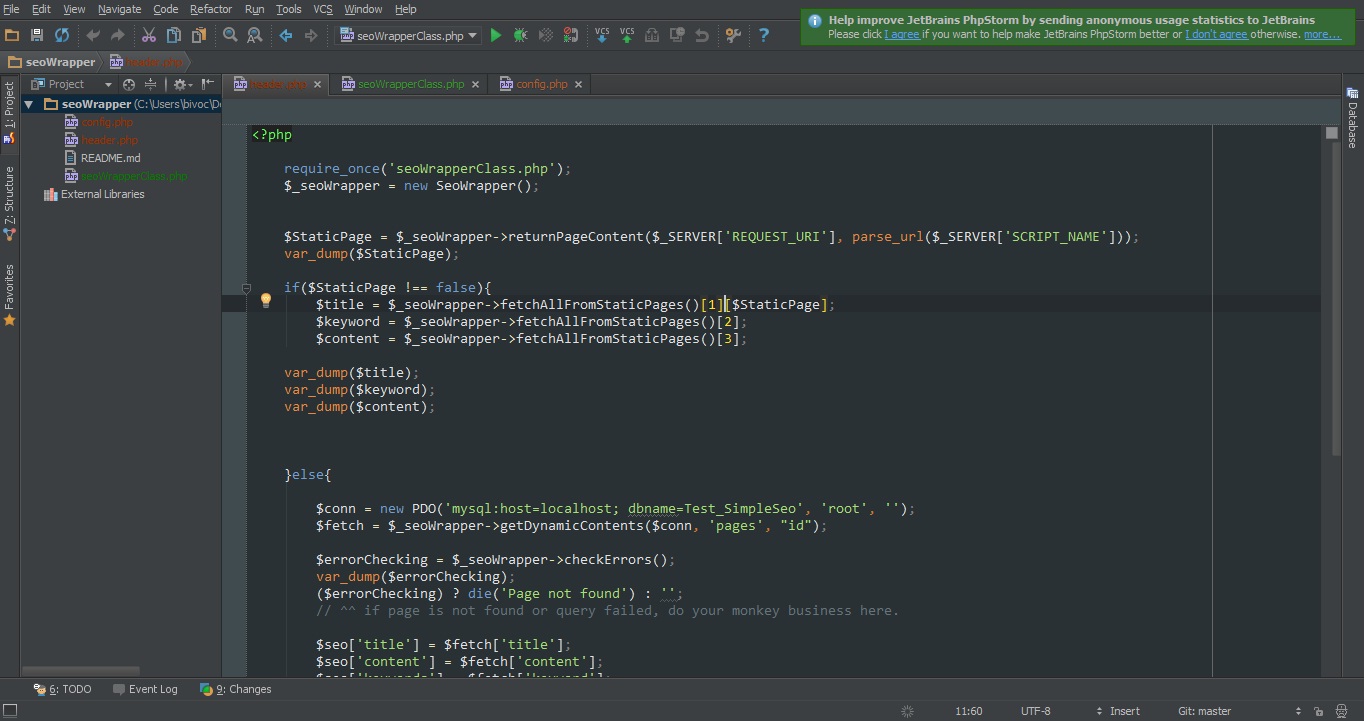Open the VCS menu
The height and width of the screenshot is (721, 1366).
pyautogui.click(x=322, y=9)
